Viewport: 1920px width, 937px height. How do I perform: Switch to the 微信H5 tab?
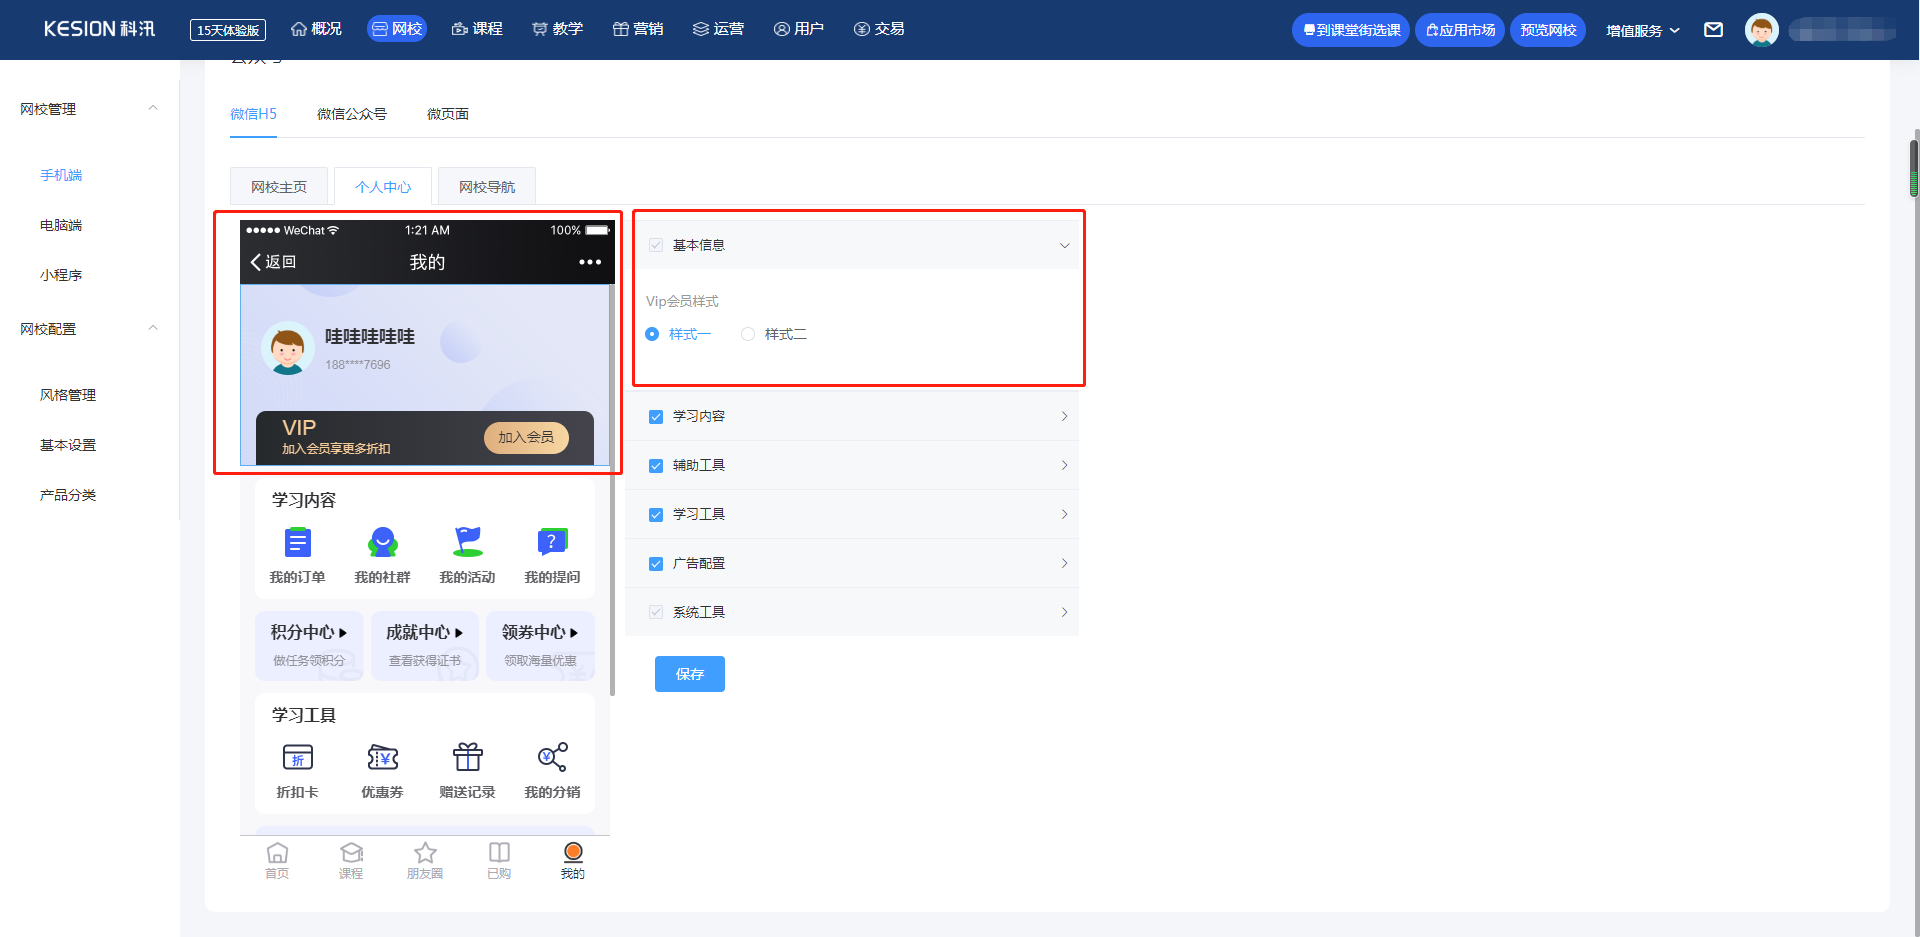point(253,114)
